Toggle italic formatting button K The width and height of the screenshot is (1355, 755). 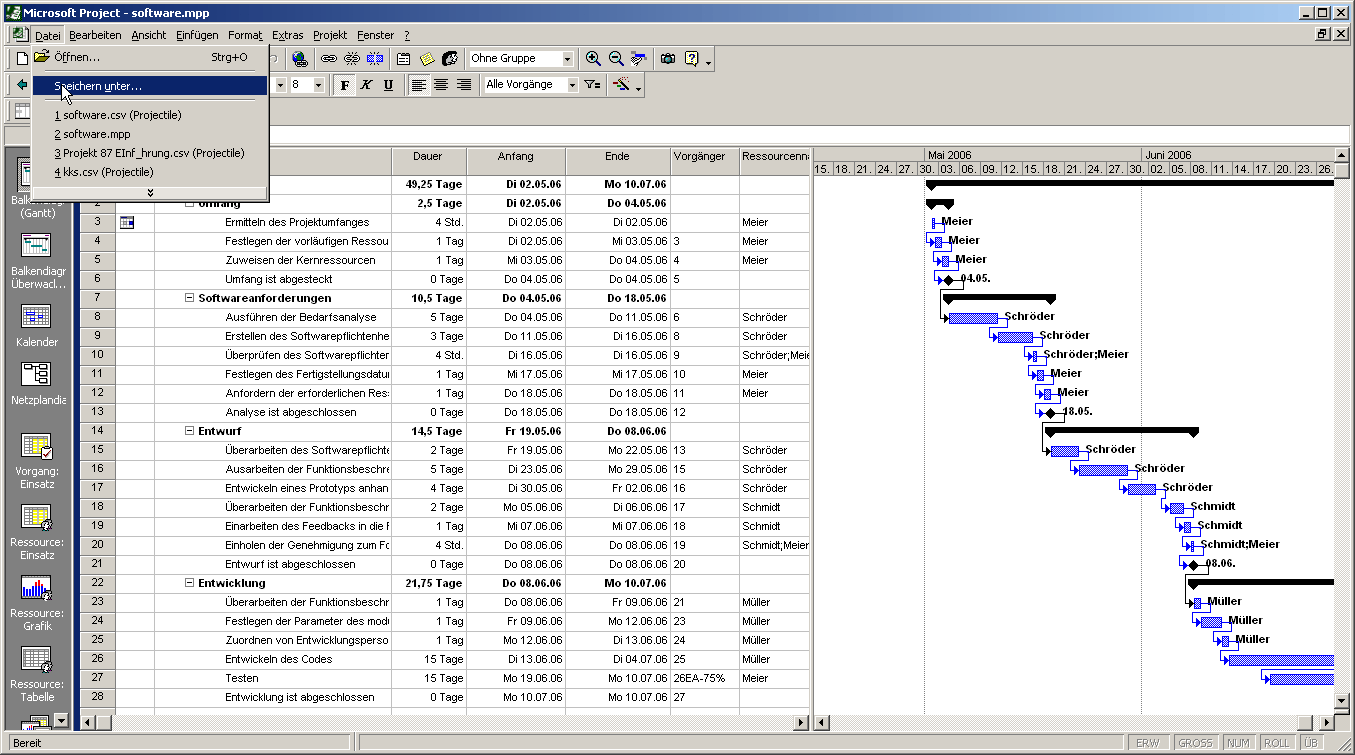[x=367, y=85]
